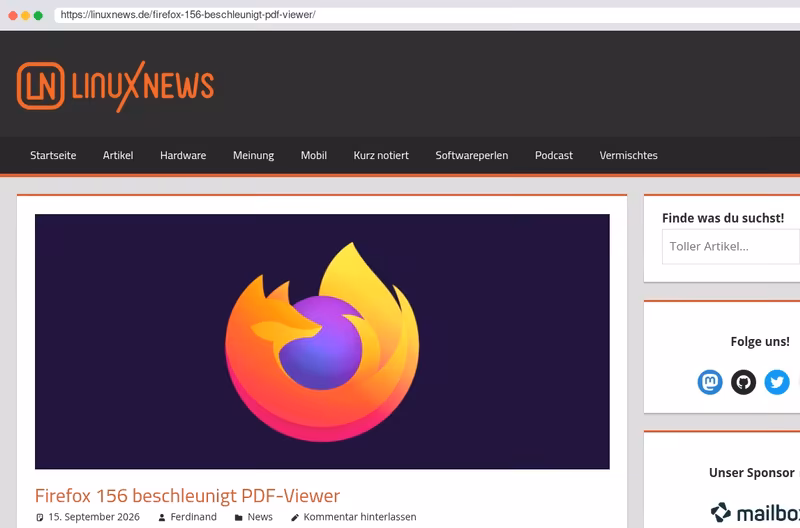
Task: Click the calendar icon beside the date
Action: coord(40,517)
